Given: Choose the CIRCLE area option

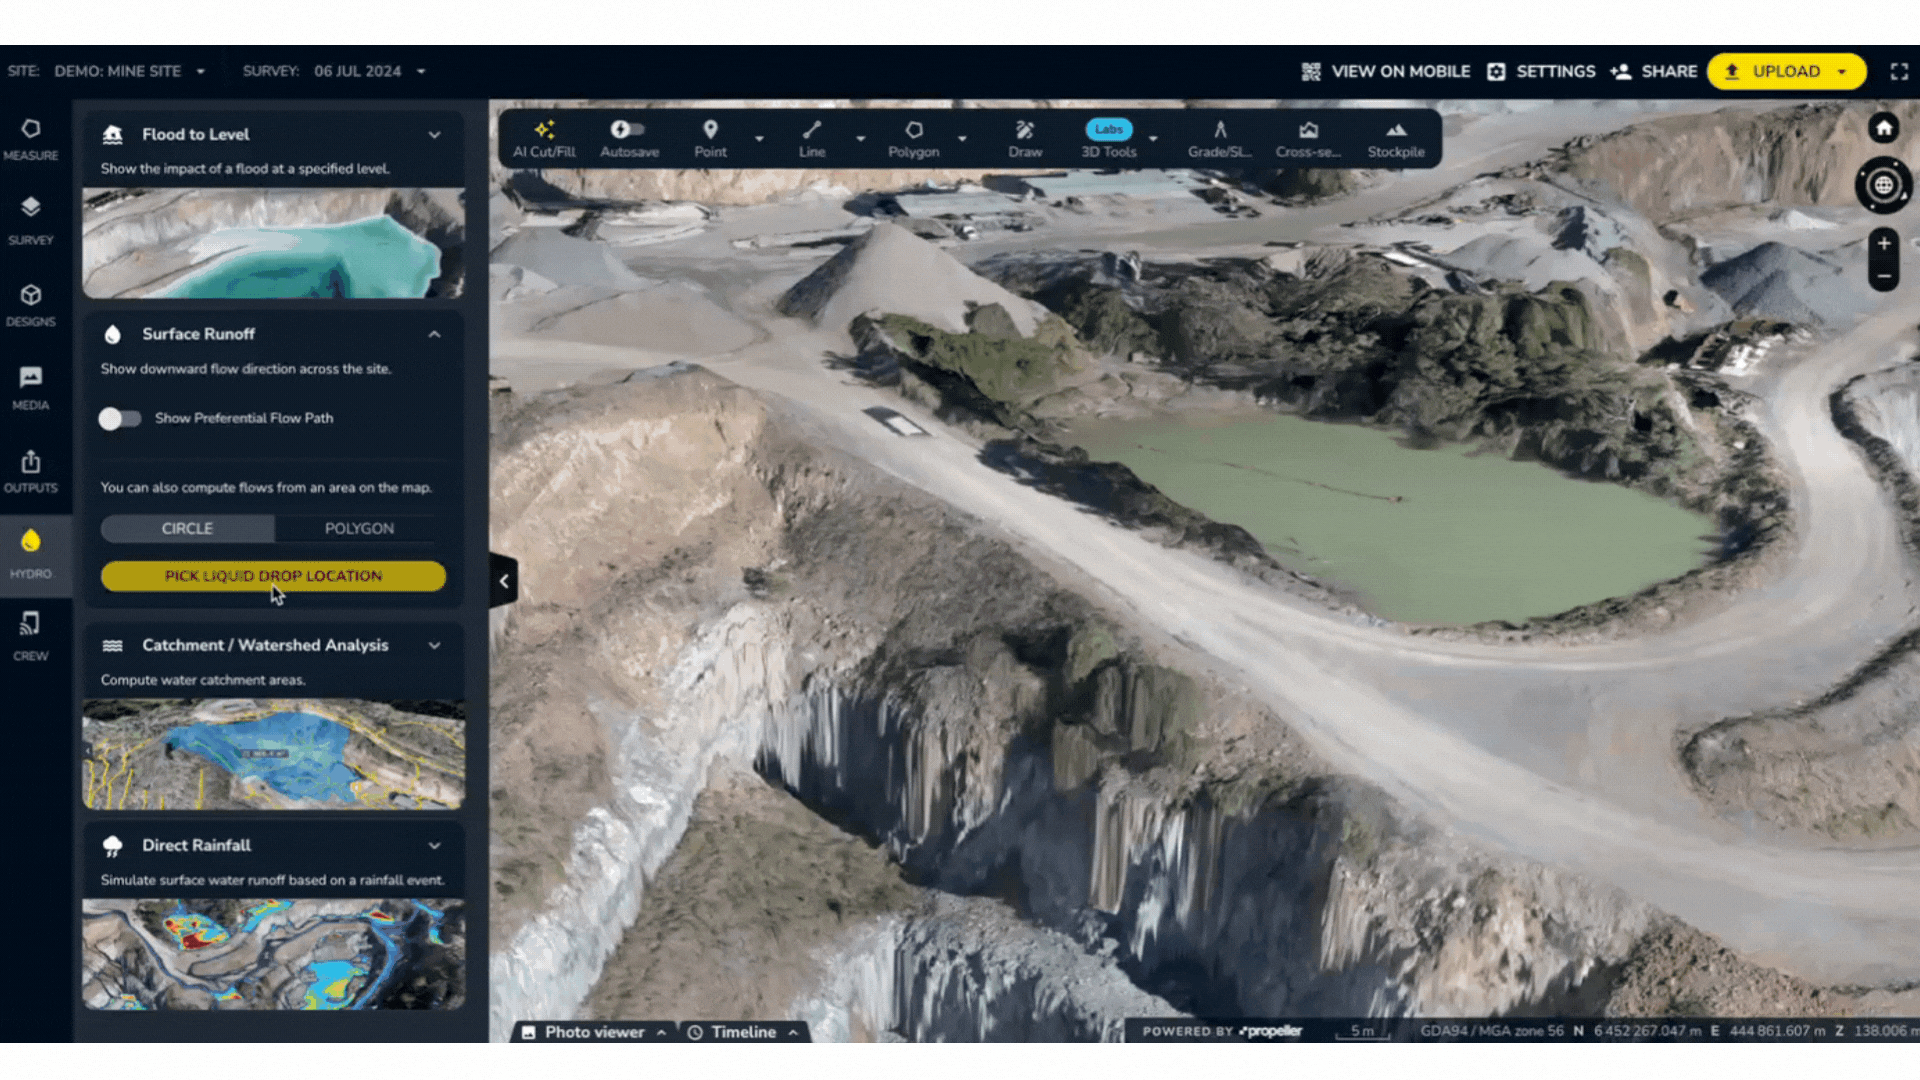Looking at the screenshot, I should point(187,528).
